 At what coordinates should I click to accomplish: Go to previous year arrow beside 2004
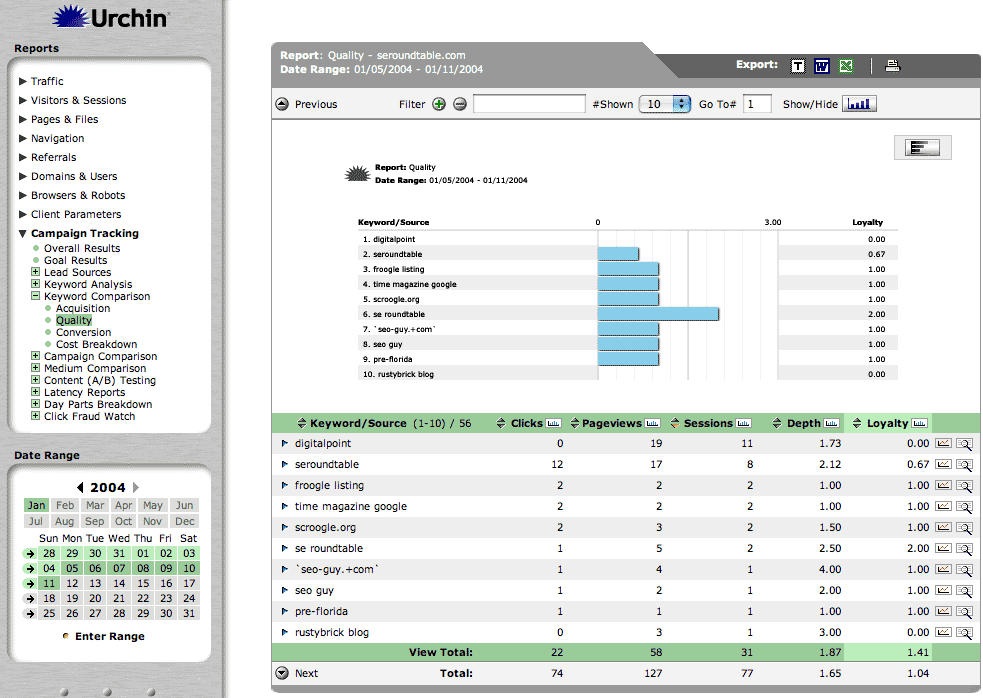(80, 487)
